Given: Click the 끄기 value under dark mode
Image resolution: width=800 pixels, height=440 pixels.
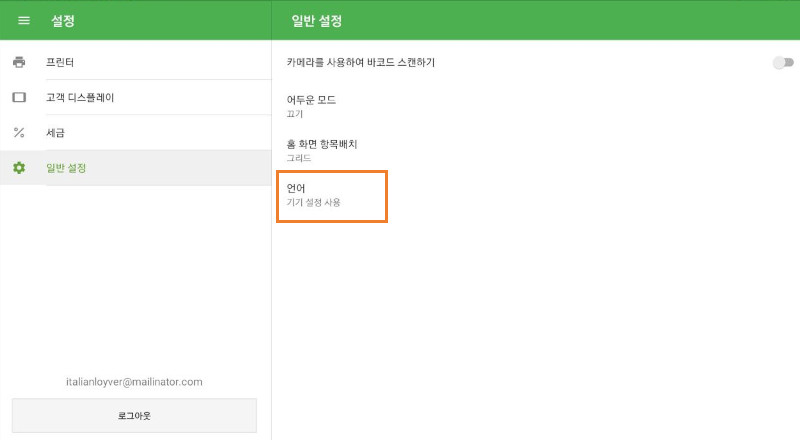Looking at the screenshot, I should [295, 114].
